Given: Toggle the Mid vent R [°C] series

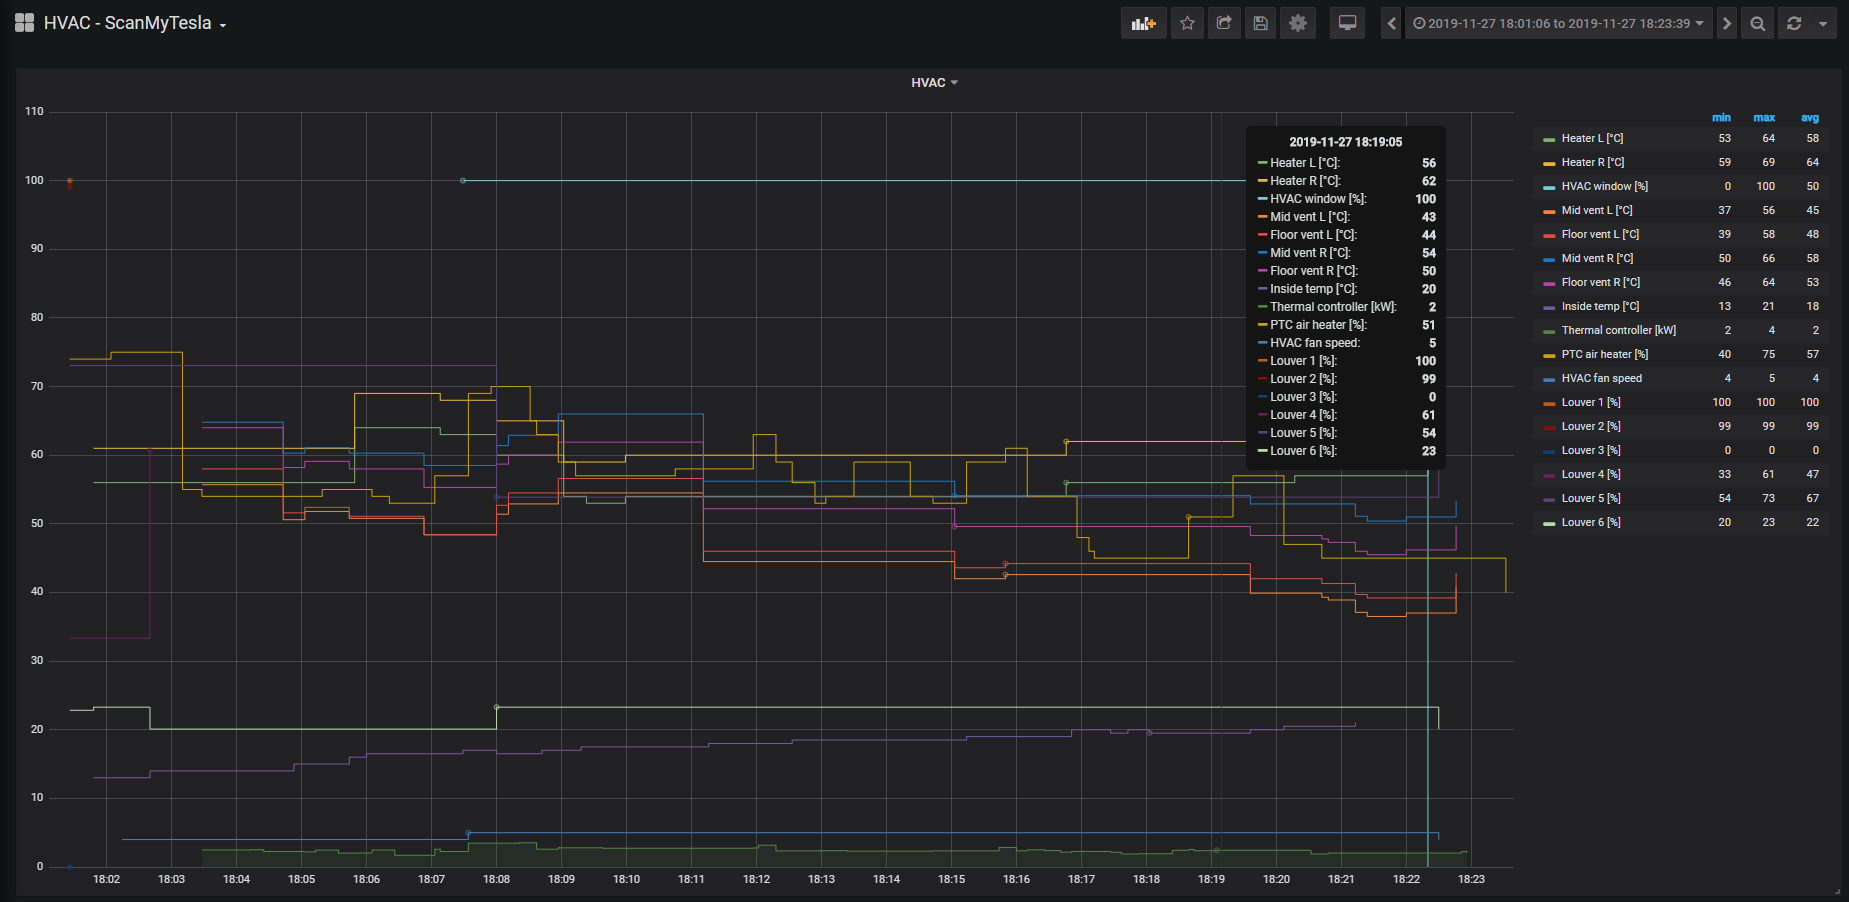Looking at the screenshot, I should pyautogui.click(x=1598, y=258).
